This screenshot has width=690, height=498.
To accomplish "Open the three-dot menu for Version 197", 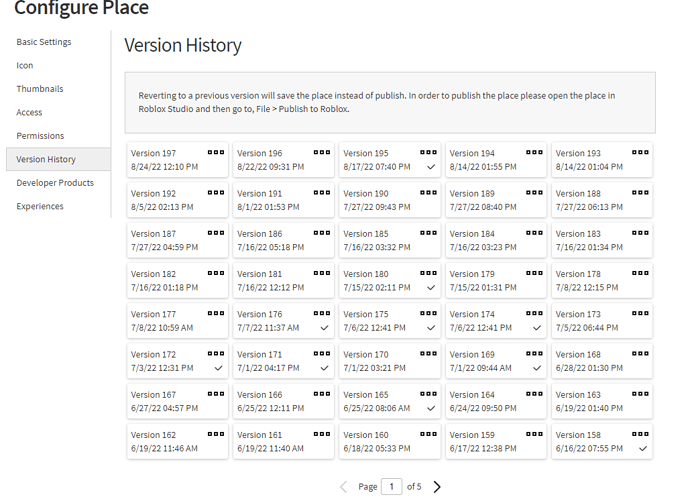I will click(216, 152).
